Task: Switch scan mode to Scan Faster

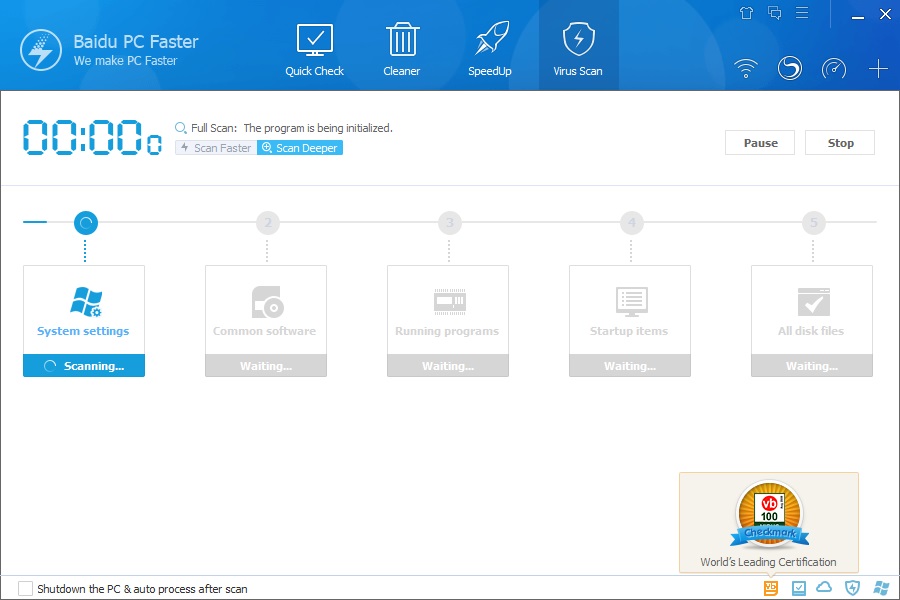Action: point(214,147)
